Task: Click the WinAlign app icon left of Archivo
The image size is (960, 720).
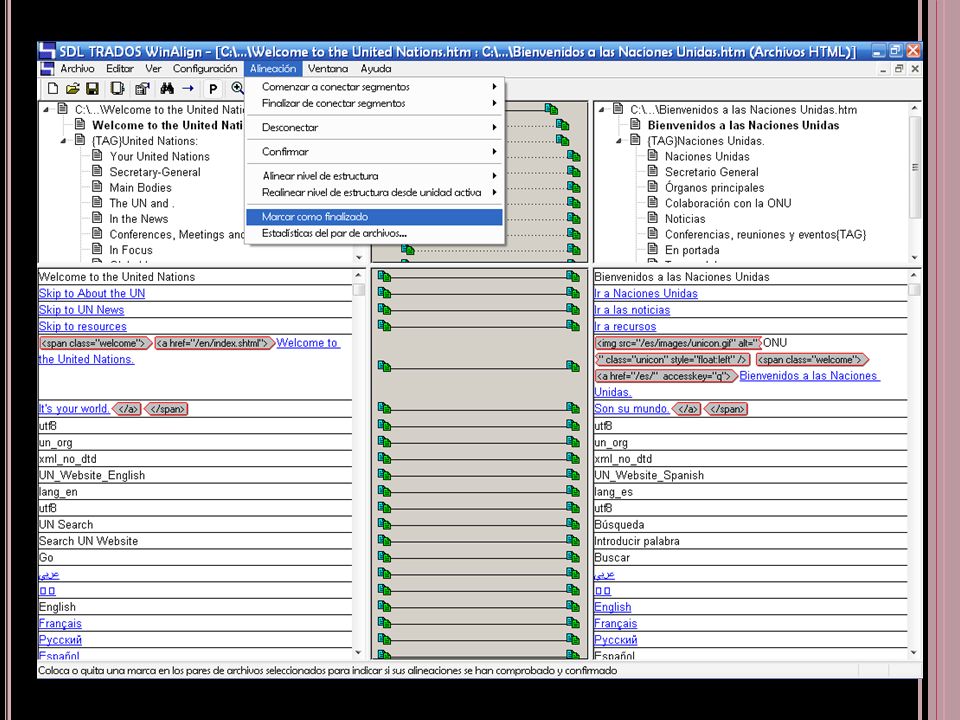Action: click(47, 69)
